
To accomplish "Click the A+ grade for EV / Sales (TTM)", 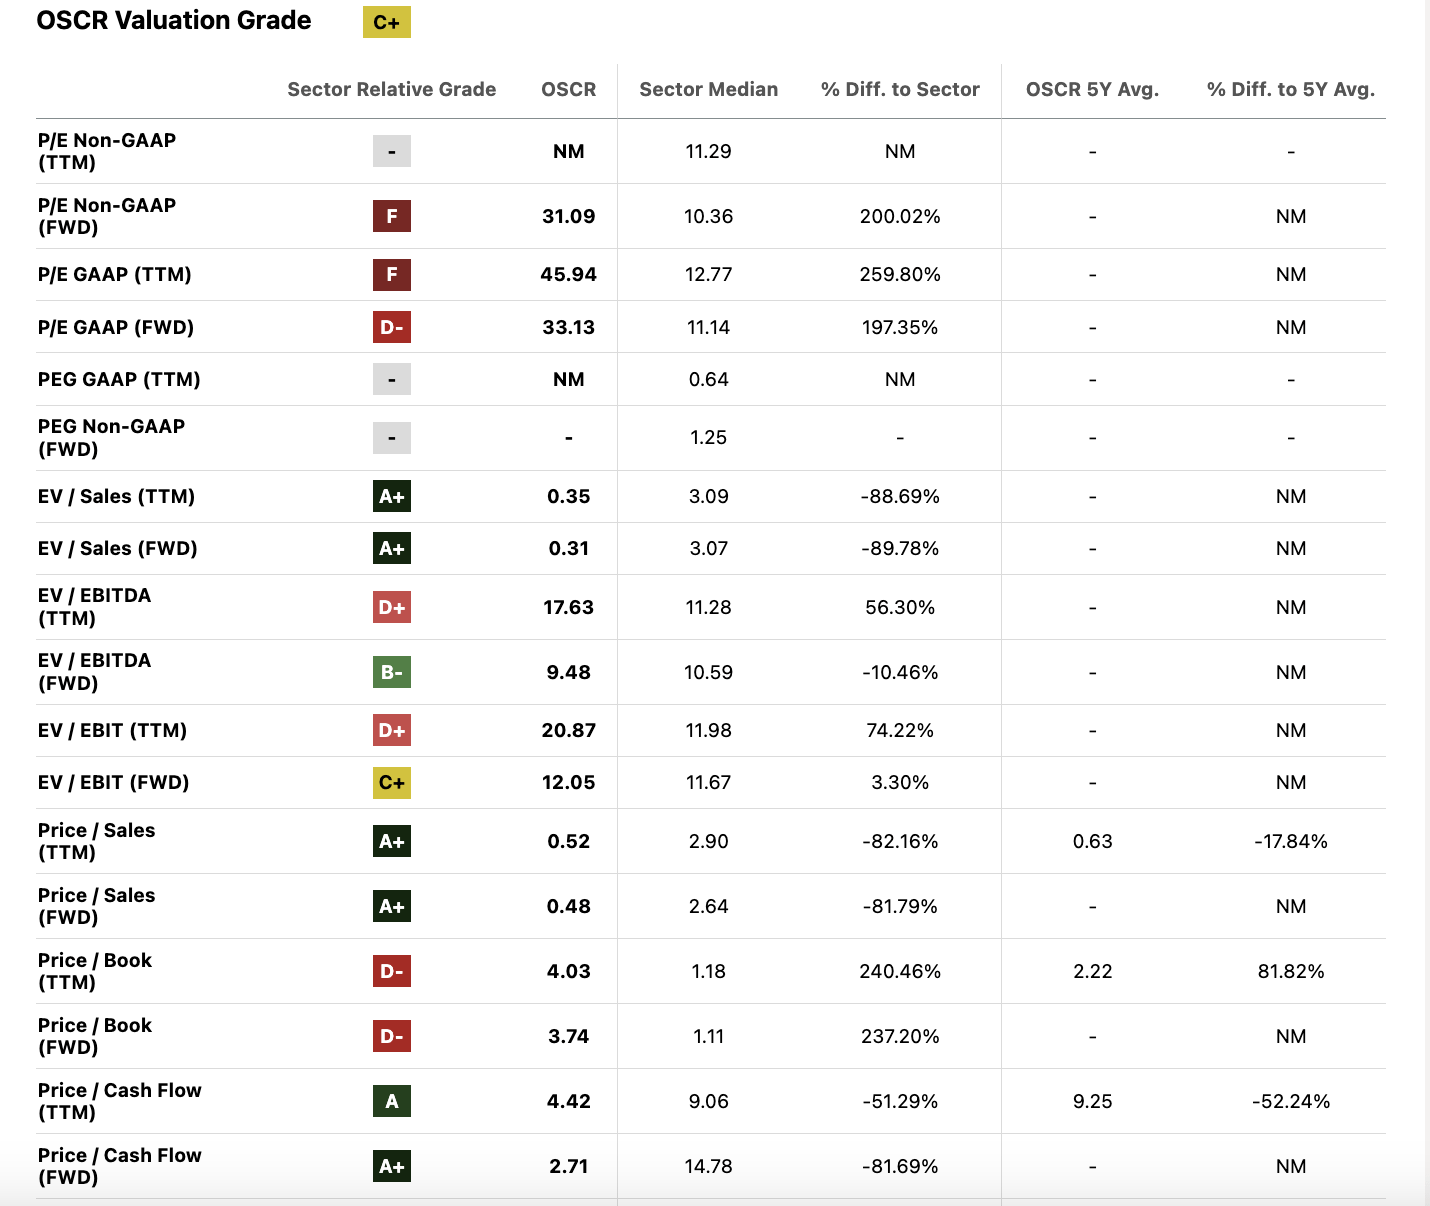I will point(392,496).
